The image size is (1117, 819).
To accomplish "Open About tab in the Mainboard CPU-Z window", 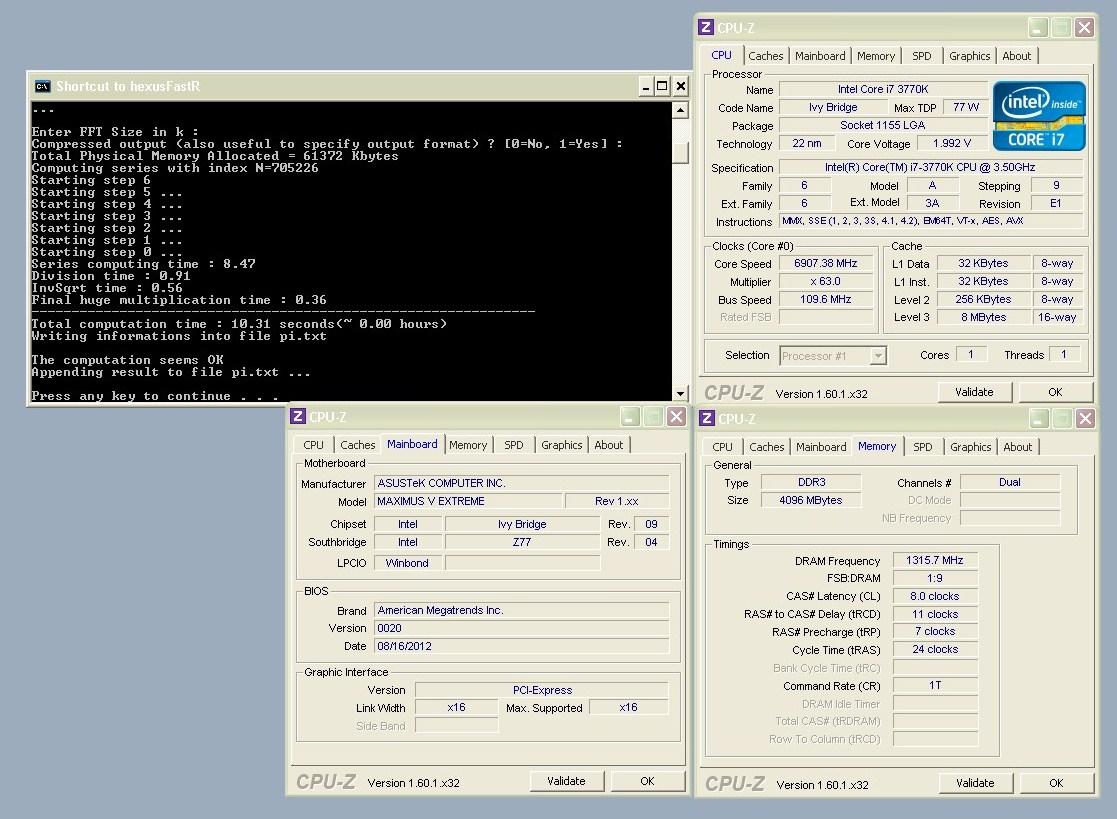I will click(x=608, y=444).
